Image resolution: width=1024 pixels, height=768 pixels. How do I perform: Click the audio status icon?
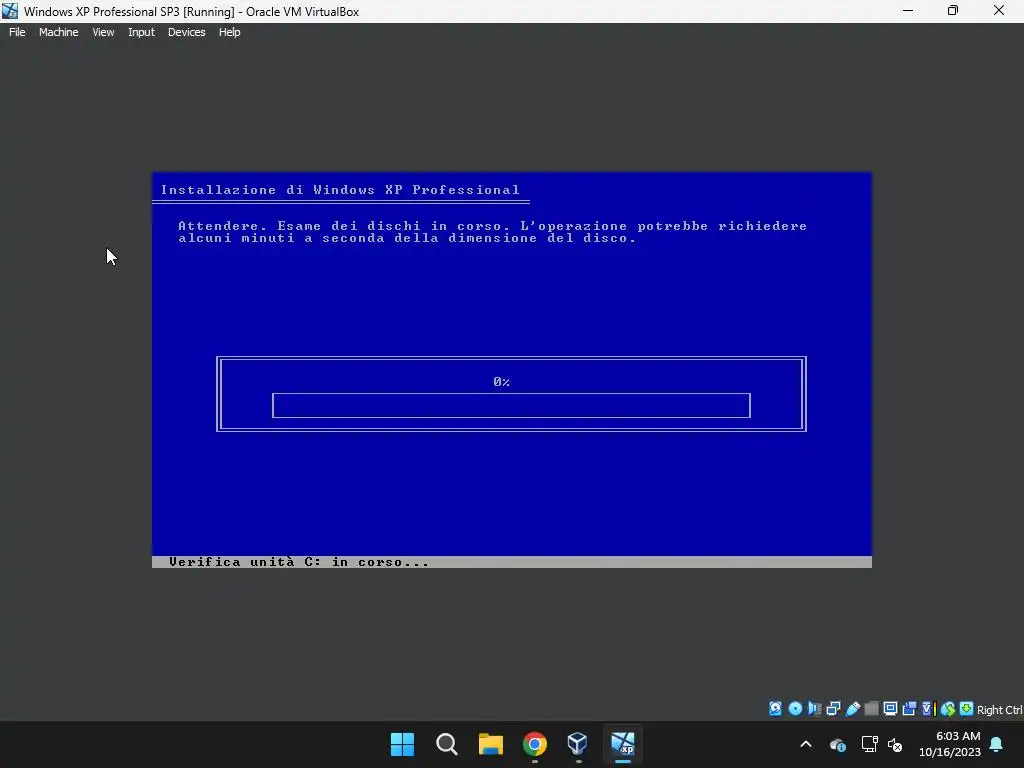tap(814, 709)
